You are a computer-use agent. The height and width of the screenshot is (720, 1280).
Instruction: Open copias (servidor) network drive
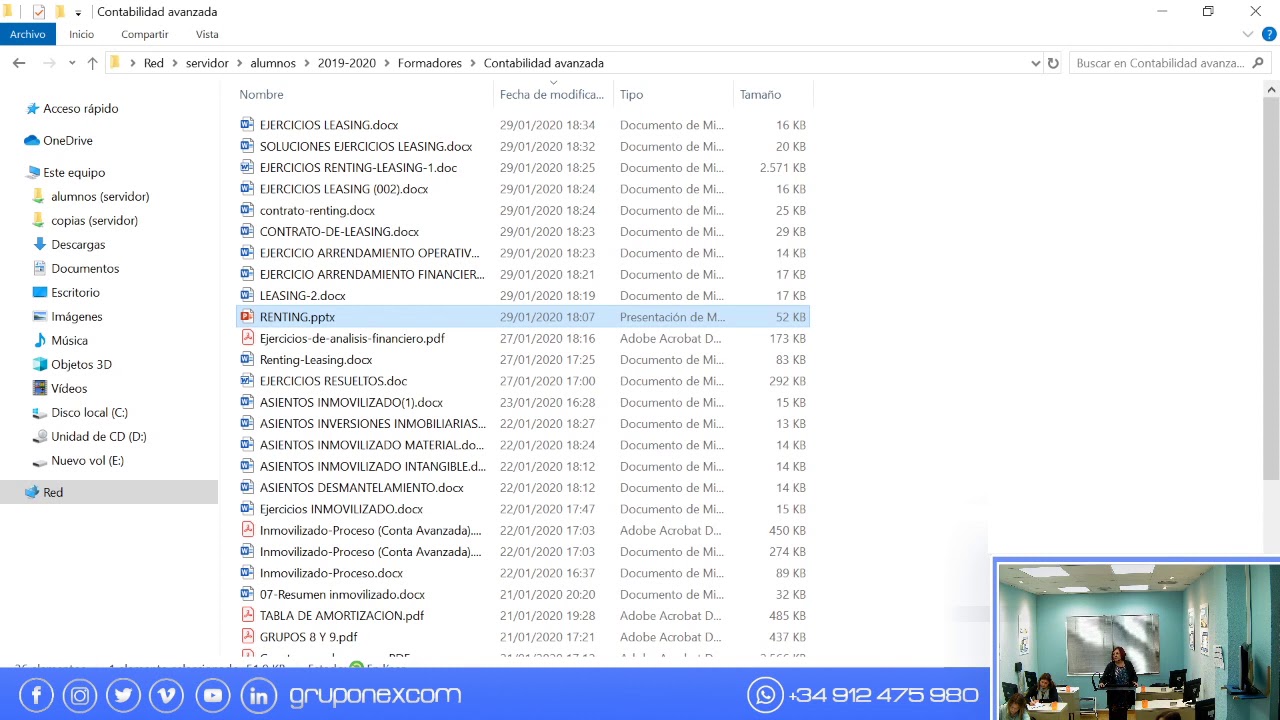pyautogui.click(x=94, y=220)
